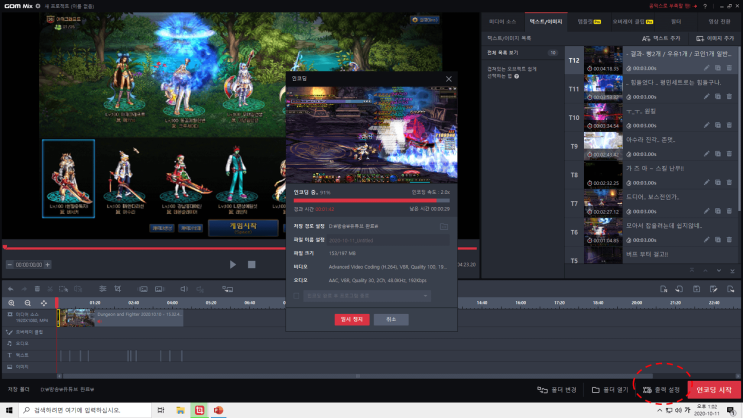Click the encoding progress bar

coord(372,200)
